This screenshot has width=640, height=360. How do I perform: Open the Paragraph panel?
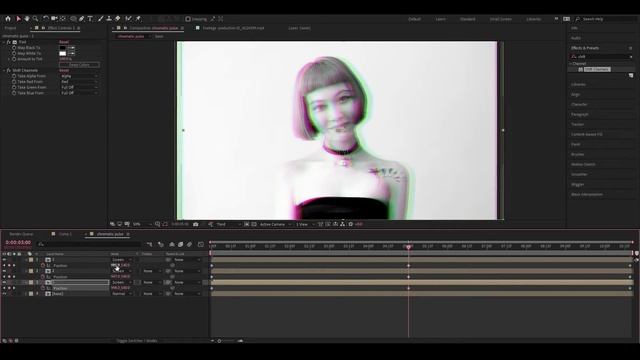click(x=580, y=115)
